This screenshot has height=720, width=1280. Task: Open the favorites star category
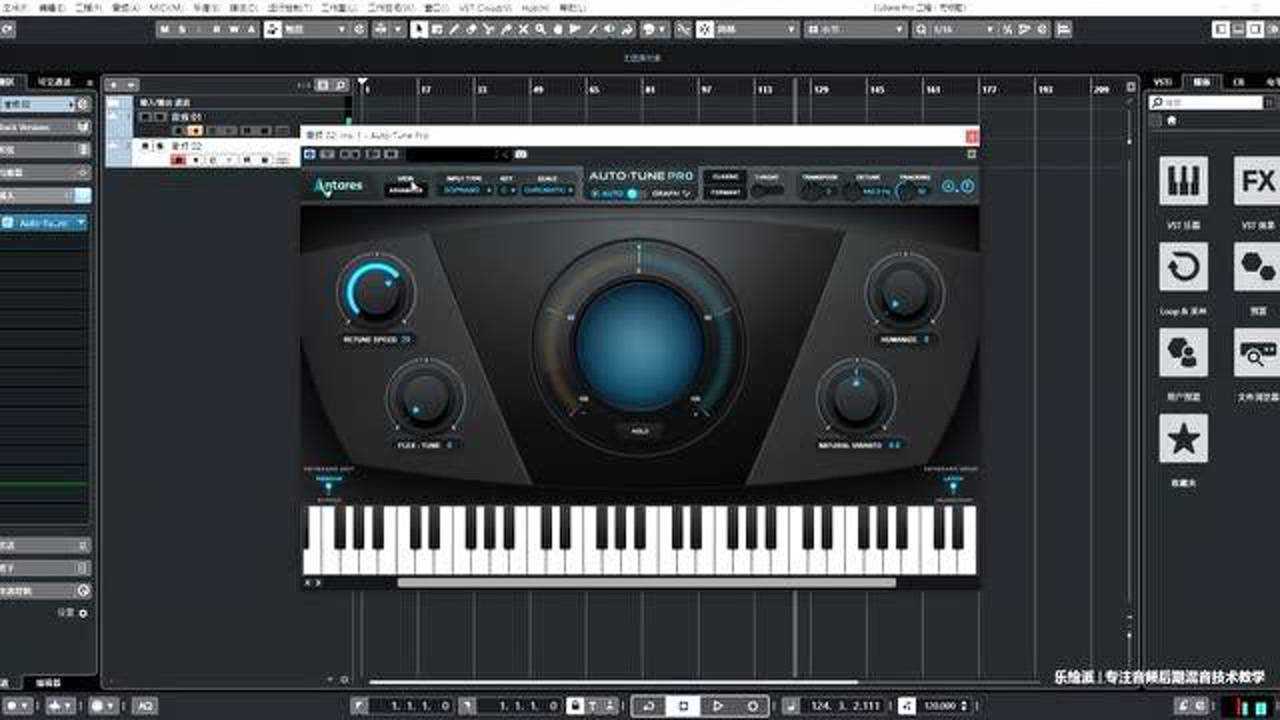[1183, 438]
